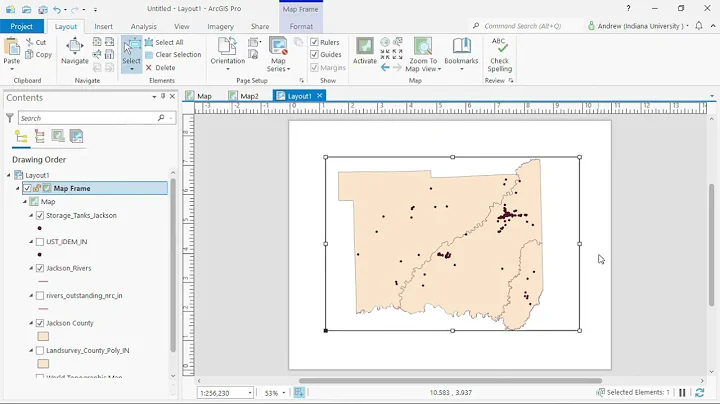This screenshot has width=720, height=404.
Task: Select List By Map Frame icon
Action: (x=58, y=136)
